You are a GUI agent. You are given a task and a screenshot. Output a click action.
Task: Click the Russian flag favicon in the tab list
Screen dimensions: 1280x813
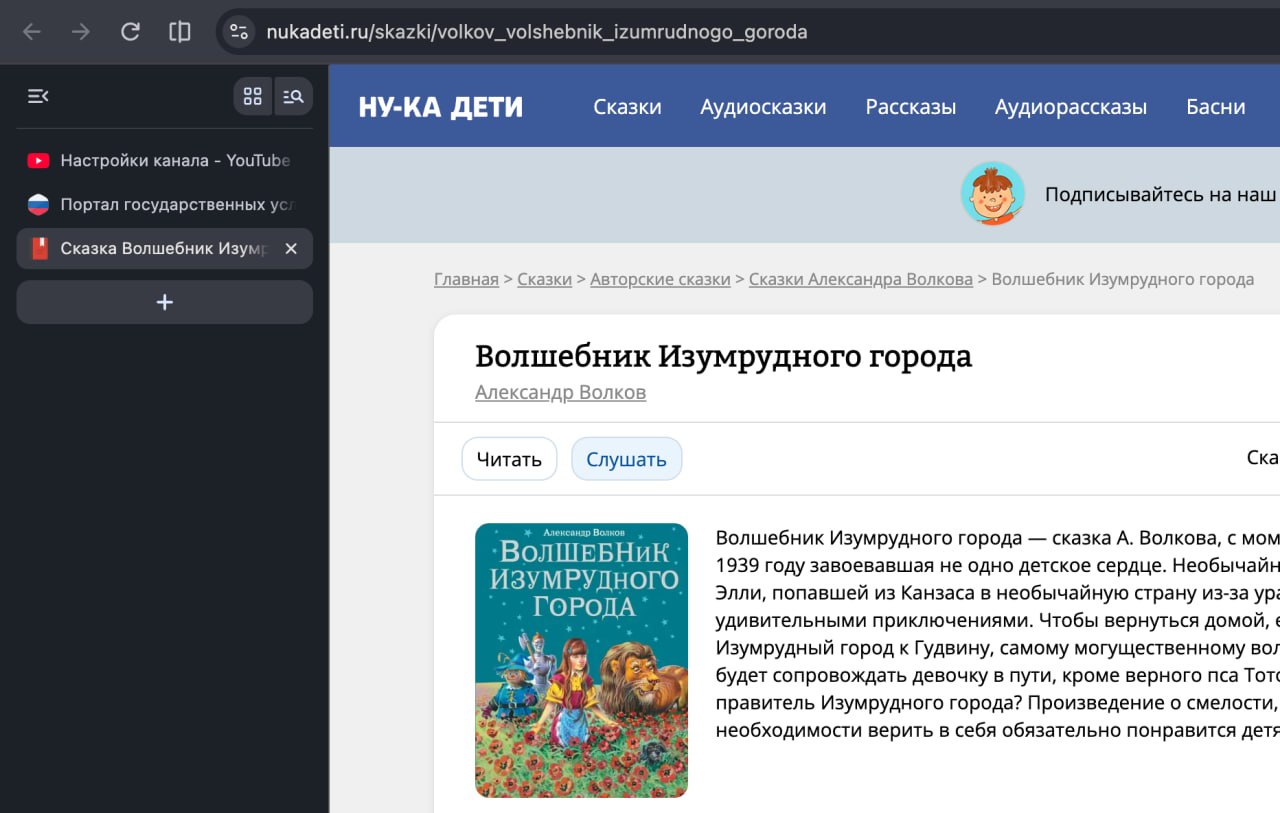[38, 204]
